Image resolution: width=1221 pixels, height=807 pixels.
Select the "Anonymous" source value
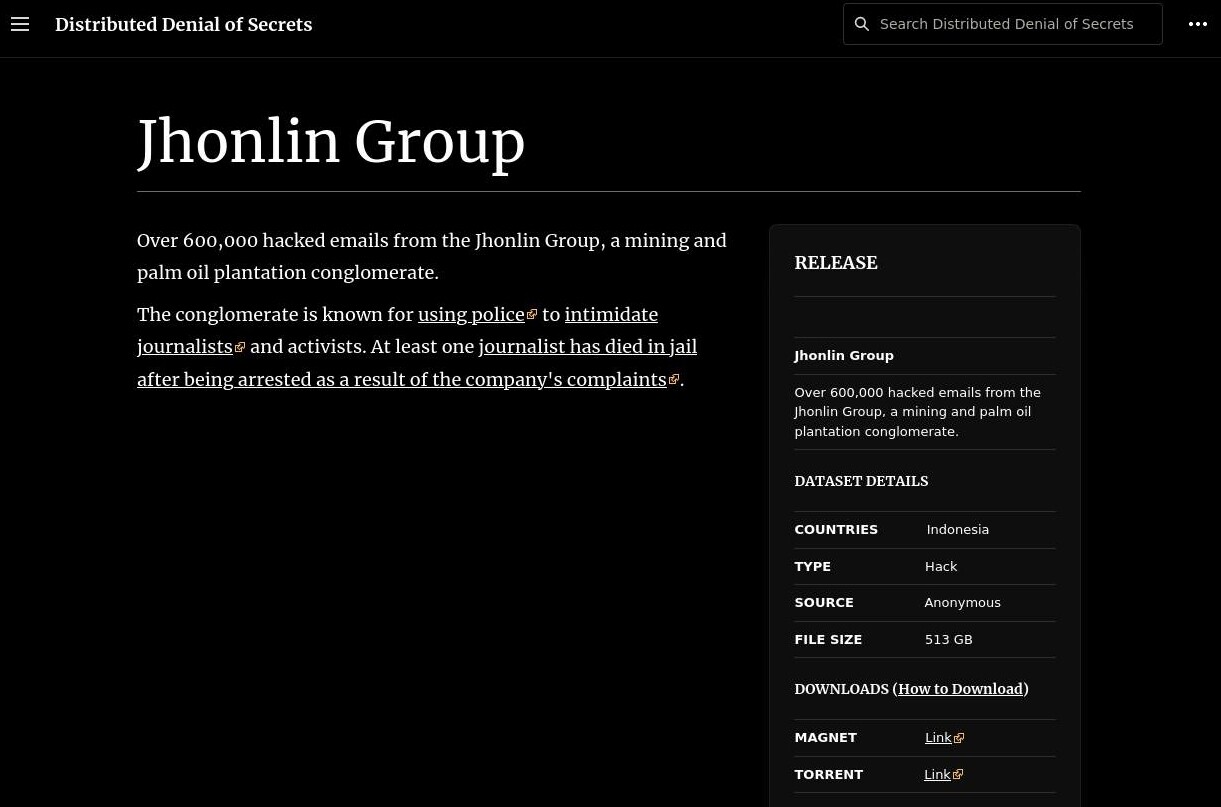(962, 603)
